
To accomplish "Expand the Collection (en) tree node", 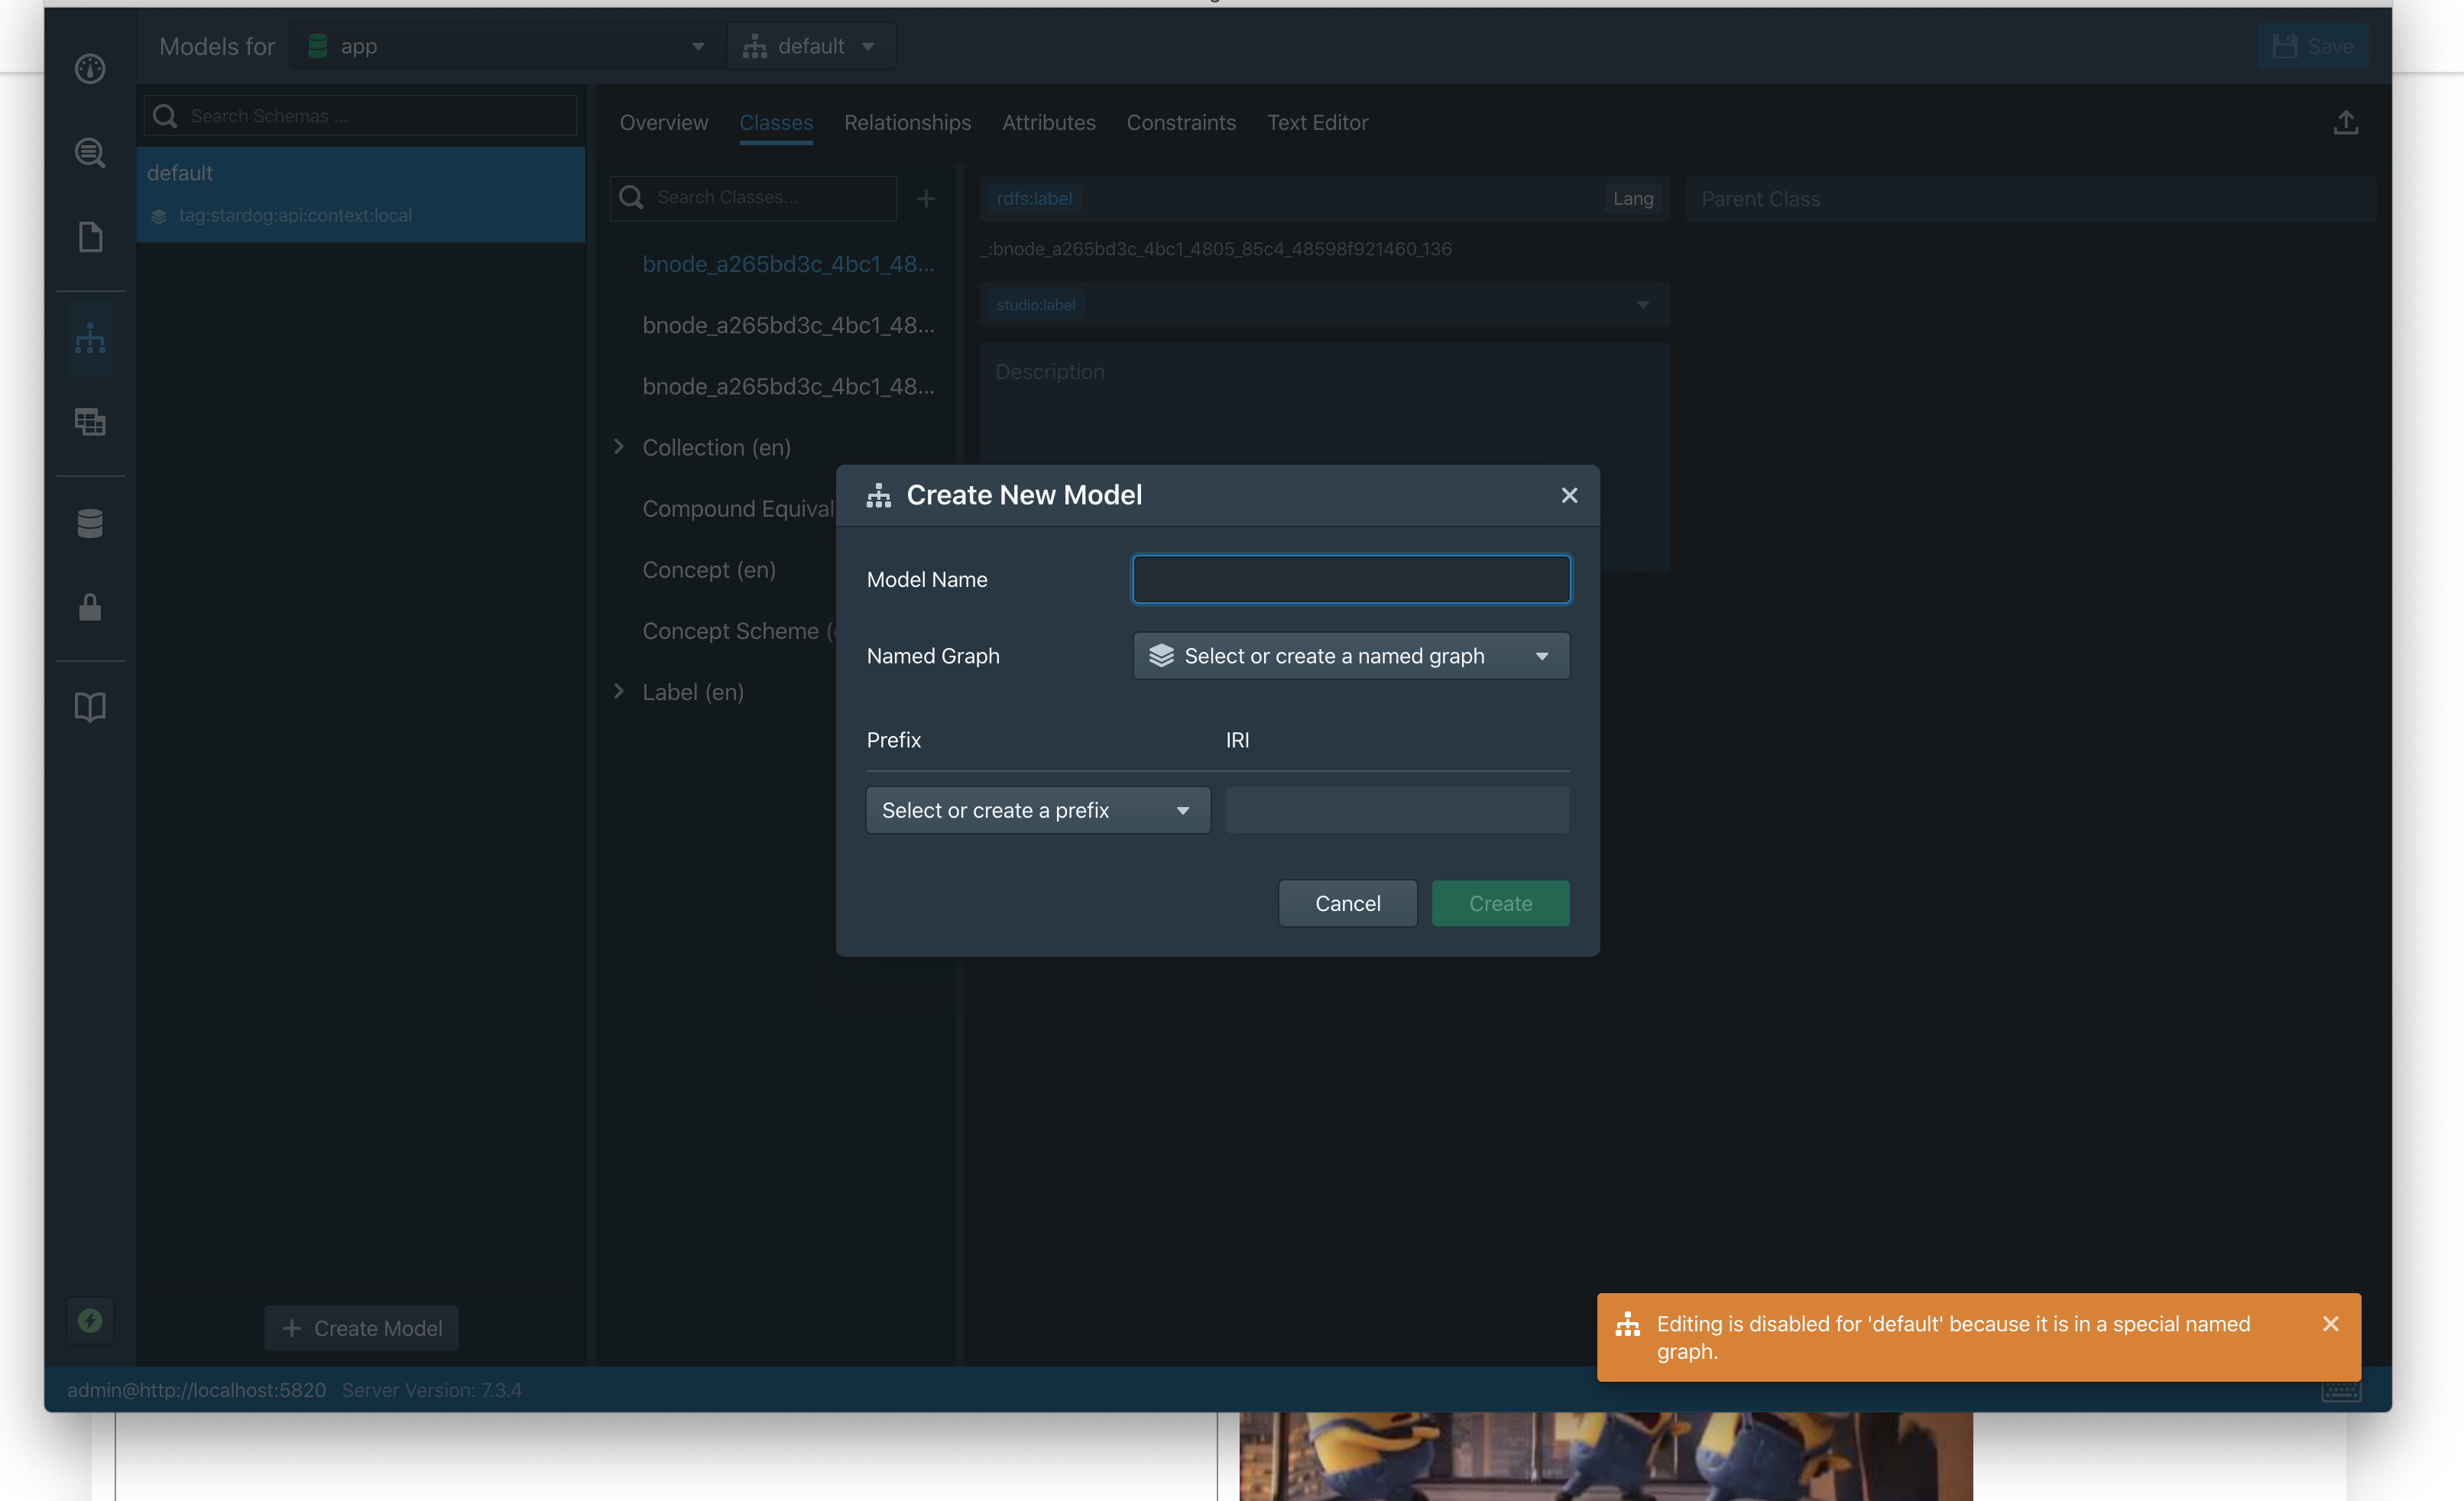I will pyautogui.click(x=619, y=447).
